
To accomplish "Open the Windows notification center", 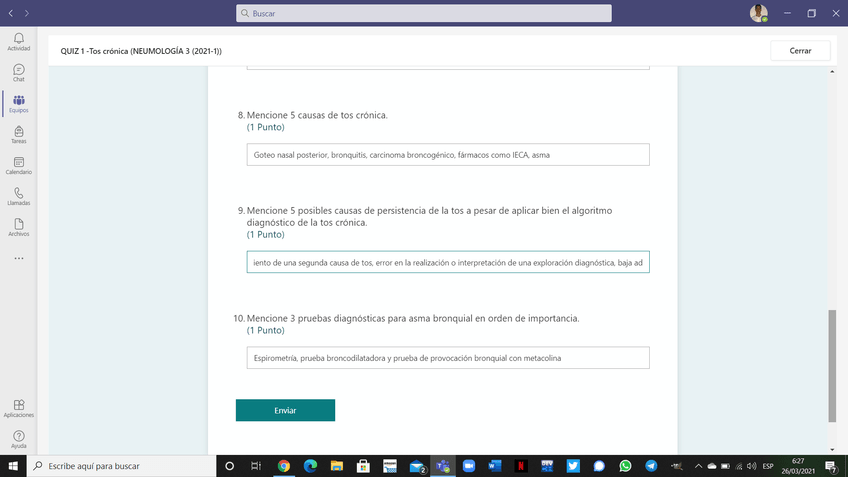I will [832, 466].
